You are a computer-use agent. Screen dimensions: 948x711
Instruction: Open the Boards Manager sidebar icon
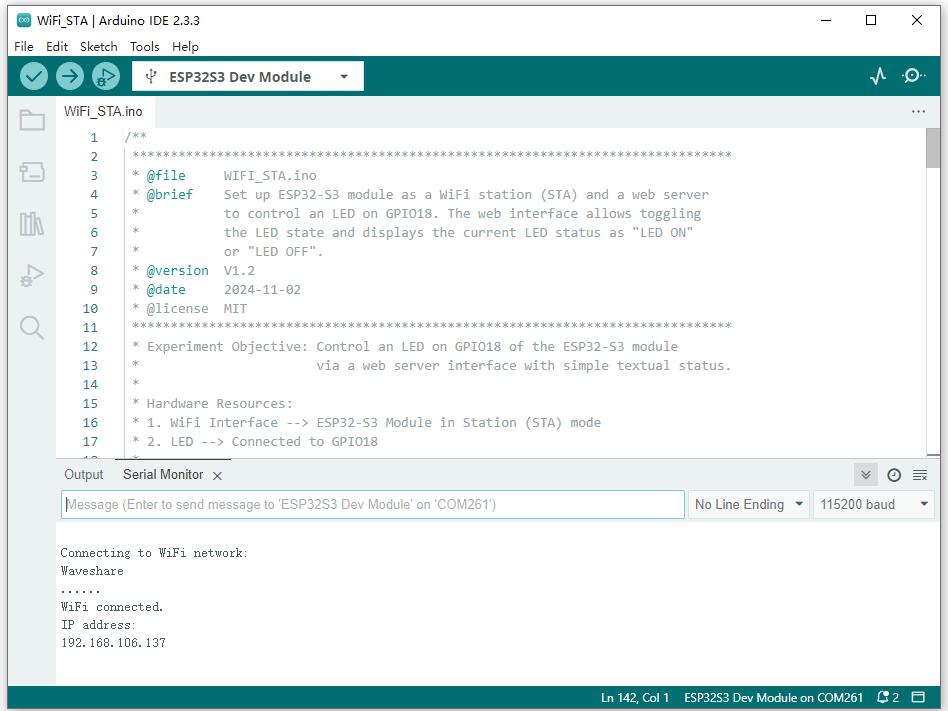32,172
